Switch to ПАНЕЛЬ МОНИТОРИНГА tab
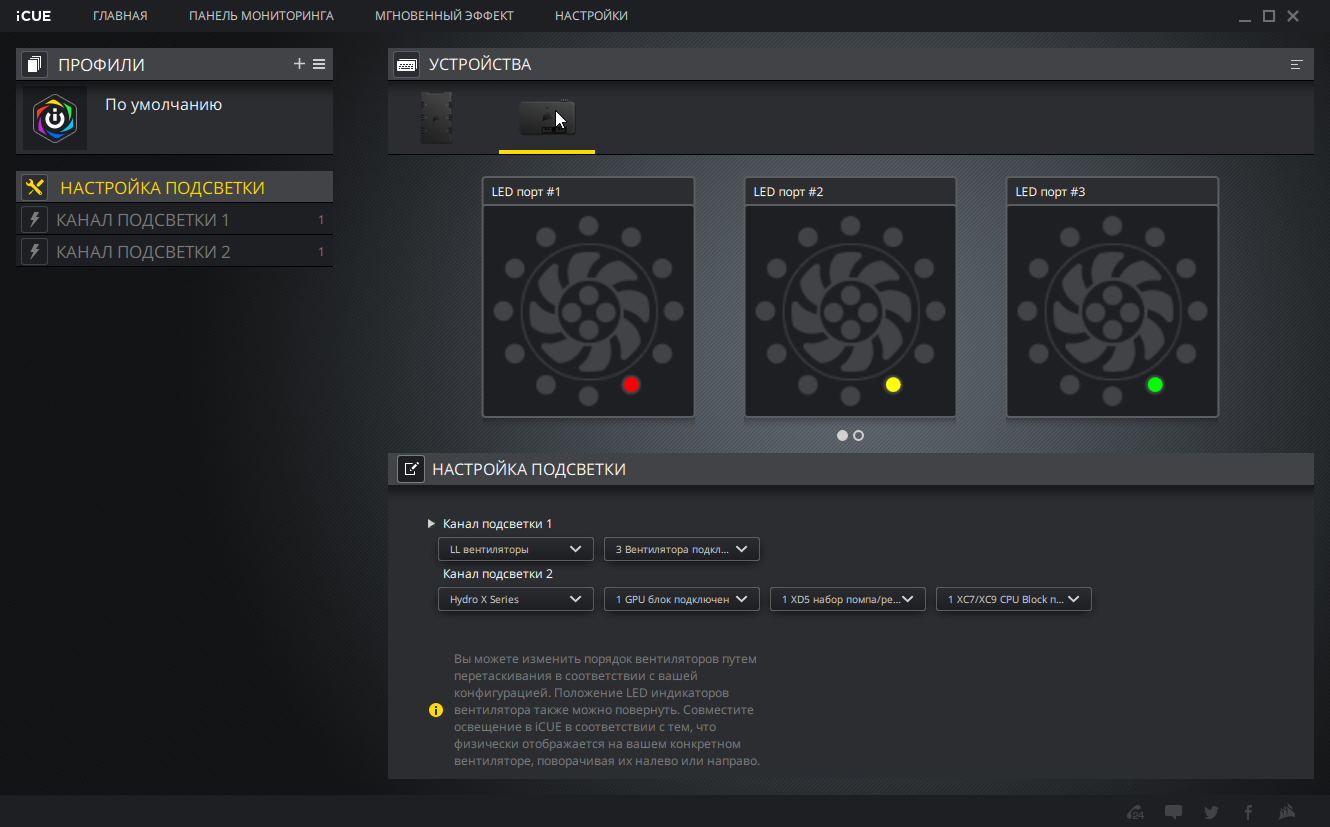 [x=261, y=16]
